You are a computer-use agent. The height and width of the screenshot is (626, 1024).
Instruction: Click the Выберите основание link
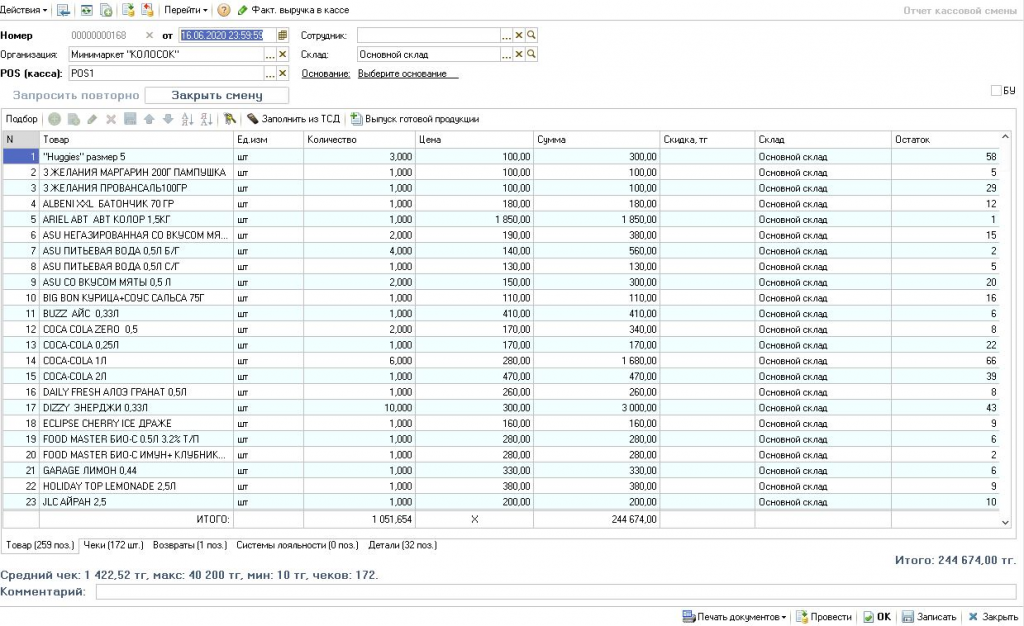click(x=402, y=74)
